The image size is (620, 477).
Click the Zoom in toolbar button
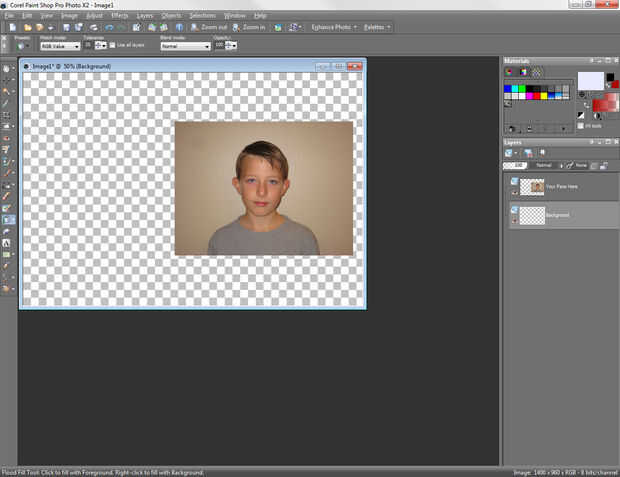pyautogui.click(x=248, y=27)
